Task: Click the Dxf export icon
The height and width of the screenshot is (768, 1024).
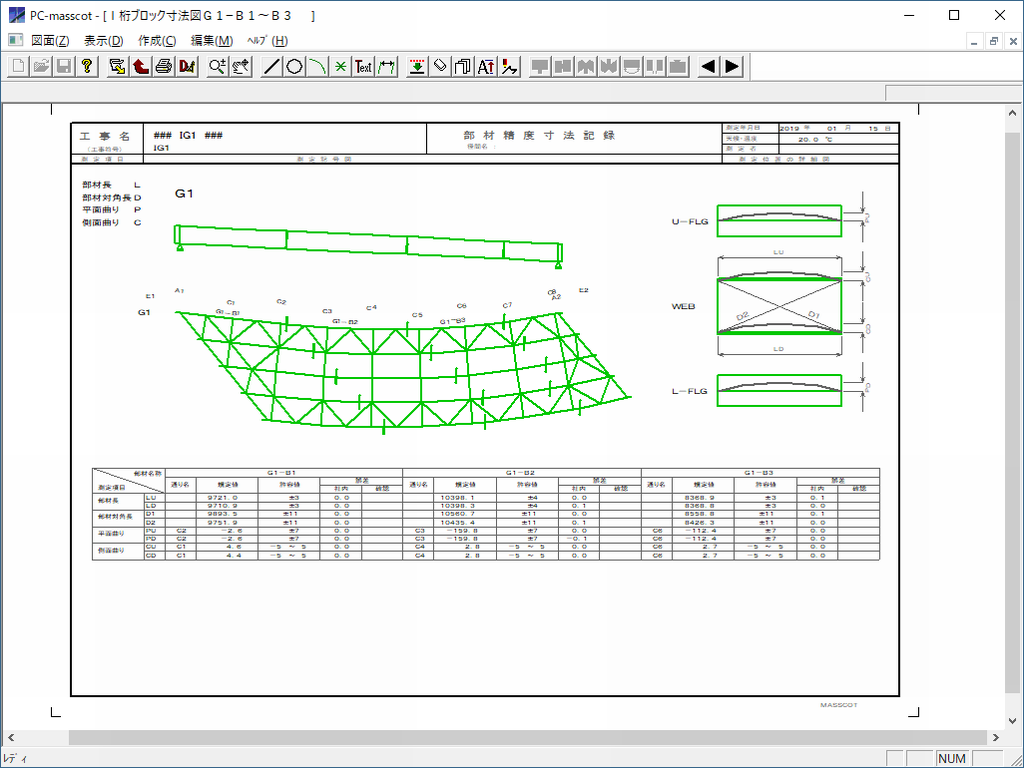Action: pyautogui.click(x=187, y=67)
